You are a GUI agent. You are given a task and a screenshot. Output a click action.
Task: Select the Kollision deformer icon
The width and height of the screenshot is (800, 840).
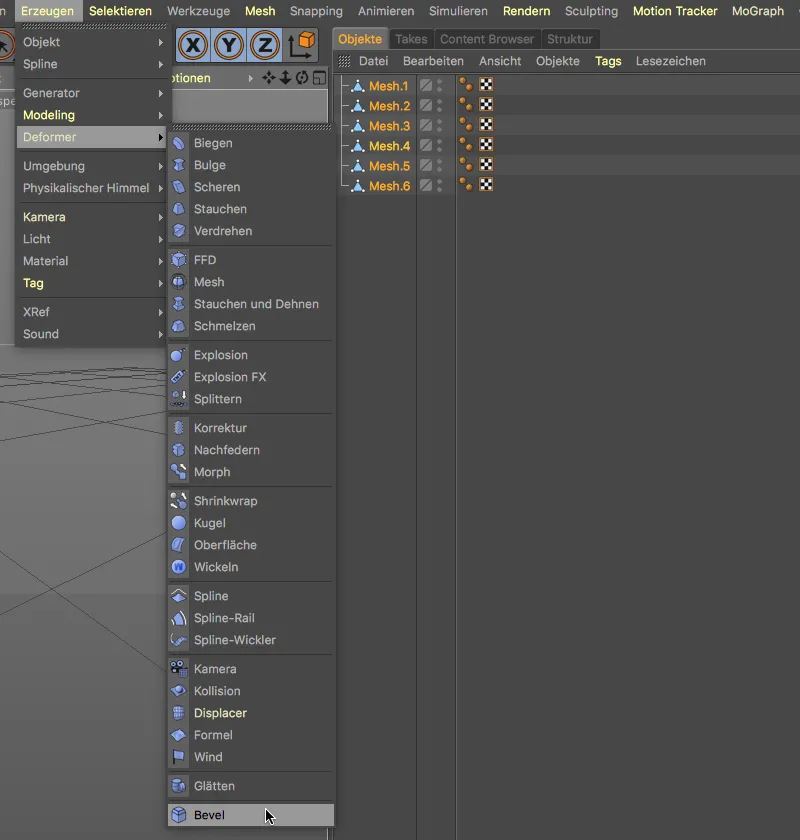pyautogui.click(x=178, y=691)
